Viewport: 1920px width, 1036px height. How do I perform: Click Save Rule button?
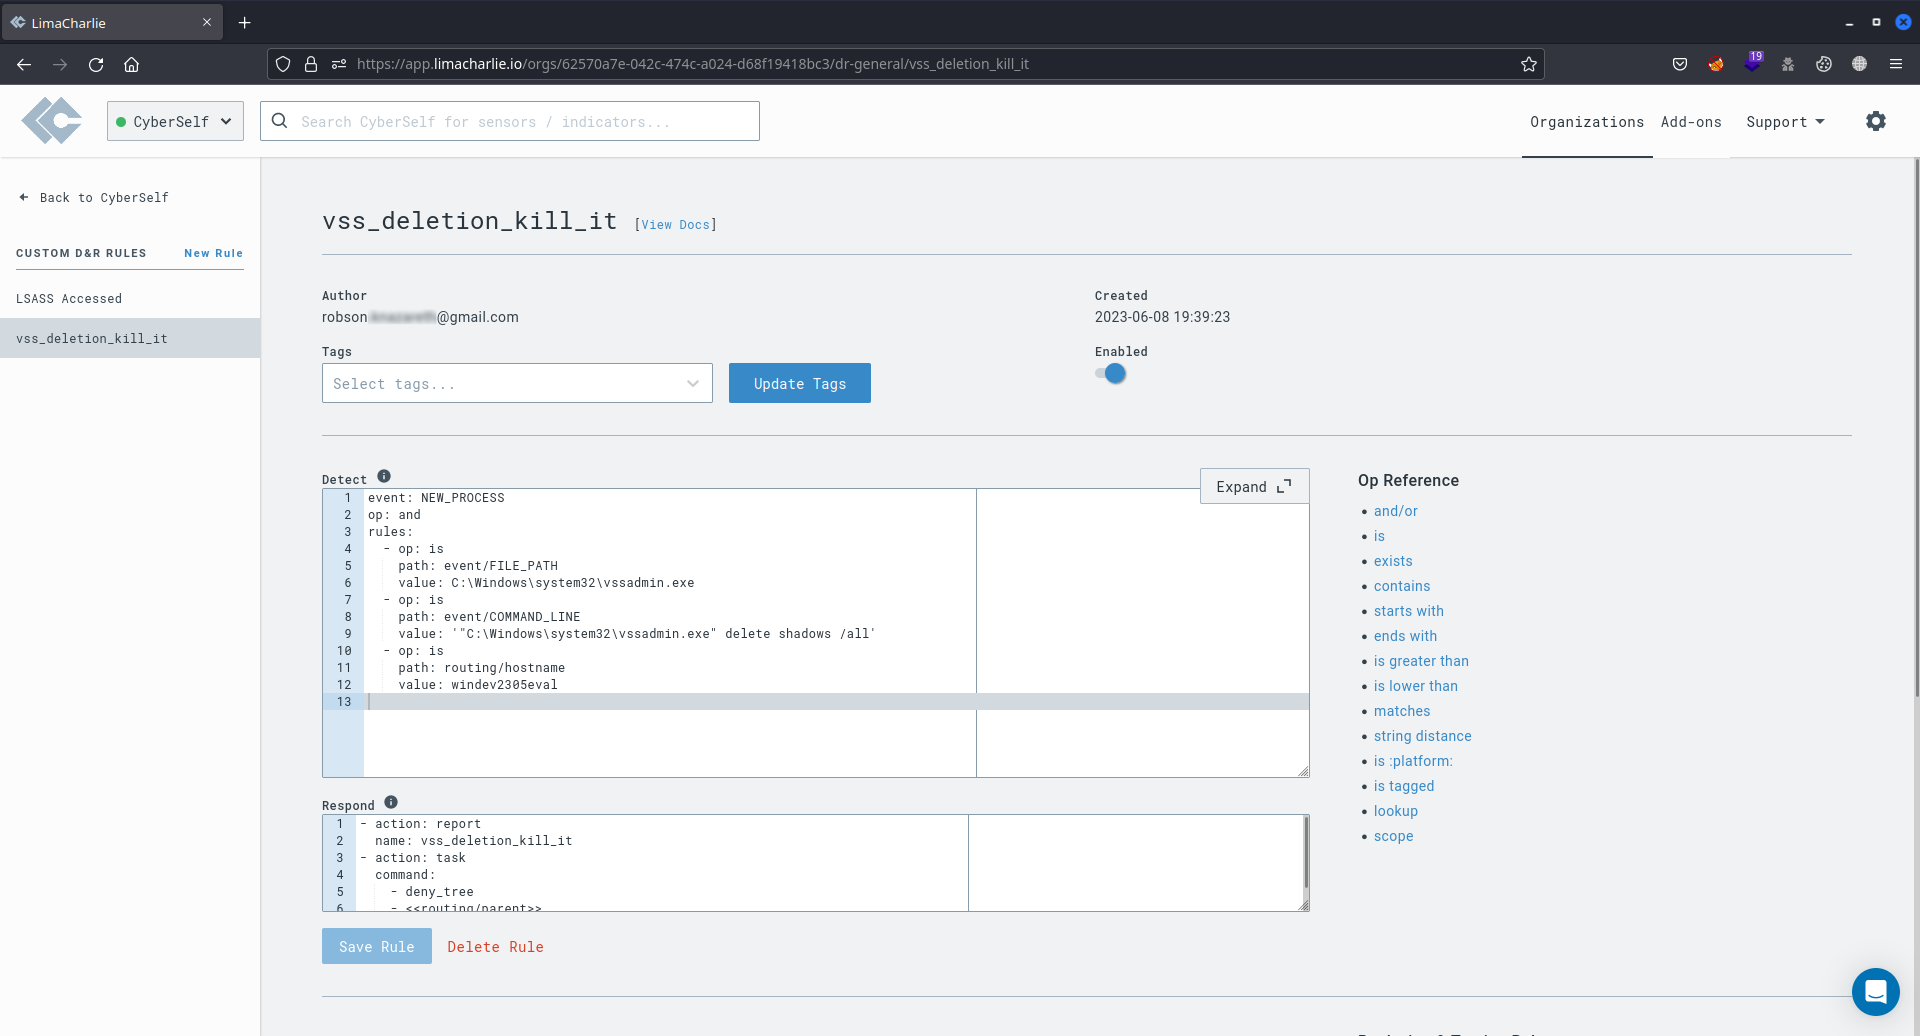coord(377,946)
